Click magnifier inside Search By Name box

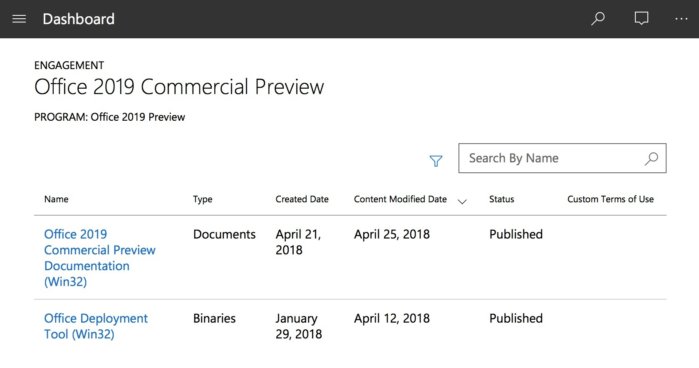(x=651, y=158)
